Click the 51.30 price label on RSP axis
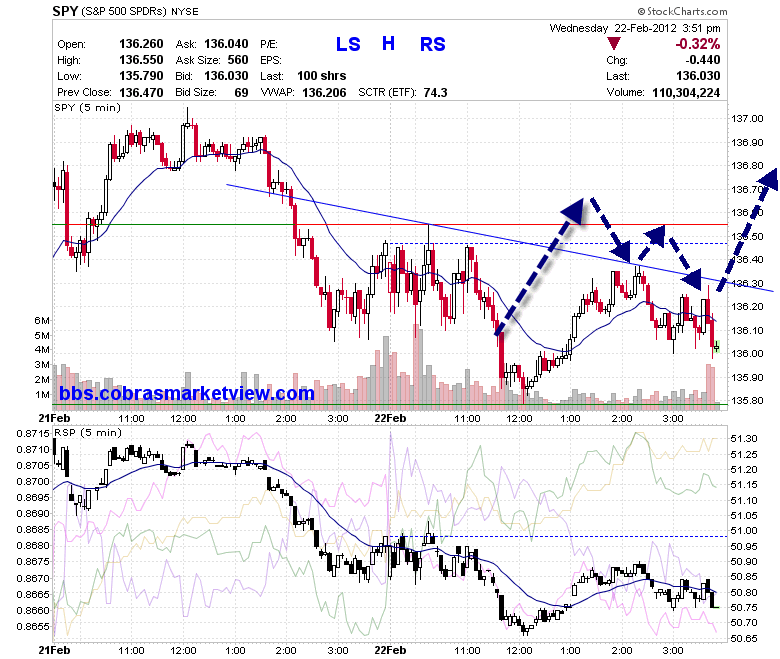This screenshot has height=659, width=780. click(744, 439)
